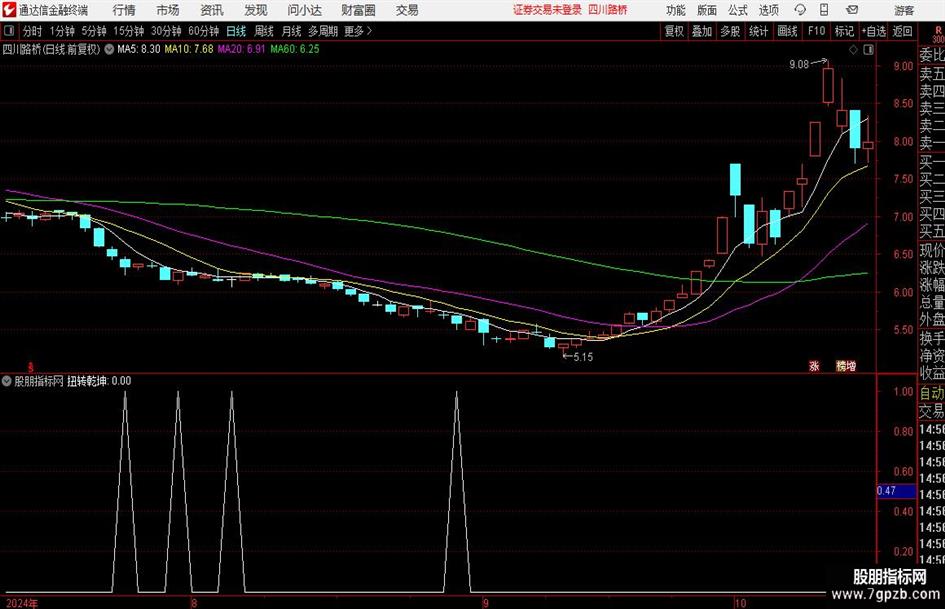Open the 公式 menu
The width and height of the screenshot is (945, 609).
(x=738, y=10)
